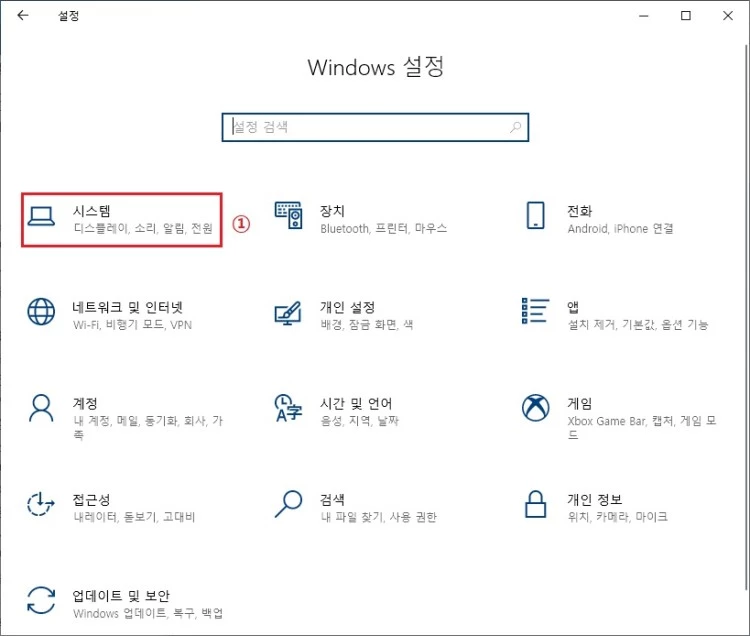
Task: Open 네트워크 및 인터넷 settings title
Action: [128, 307]
